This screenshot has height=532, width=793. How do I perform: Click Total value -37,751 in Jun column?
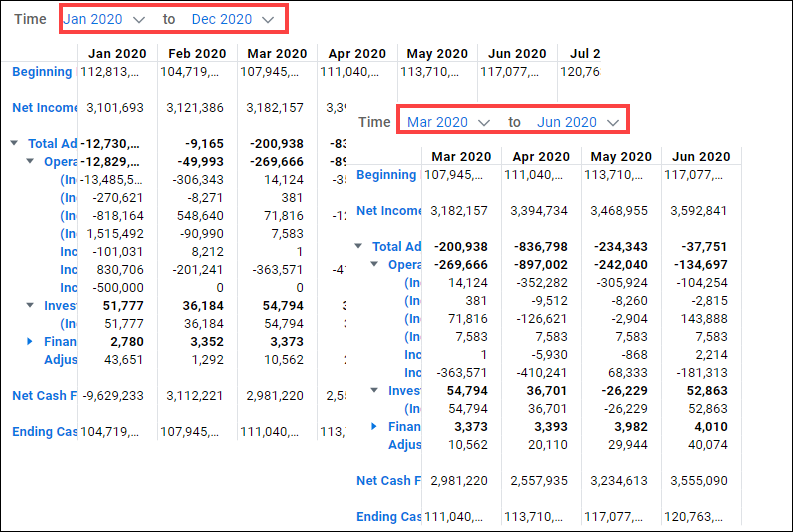pyautogui.click(x=704, y=247)
